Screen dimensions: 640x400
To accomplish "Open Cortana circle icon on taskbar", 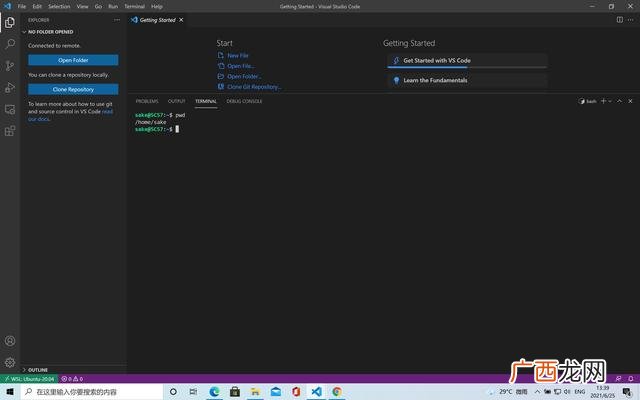I will 173,392.
